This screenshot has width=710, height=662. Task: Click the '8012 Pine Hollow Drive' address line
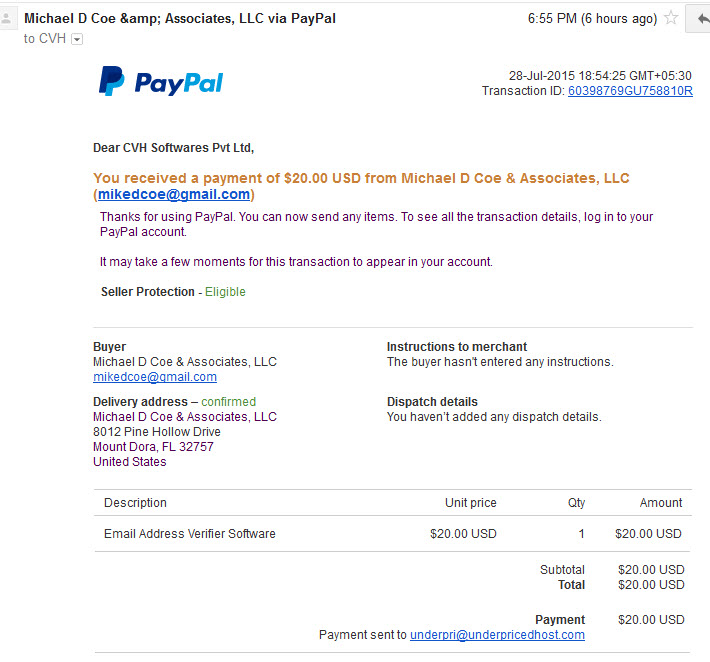coord(157,432)
